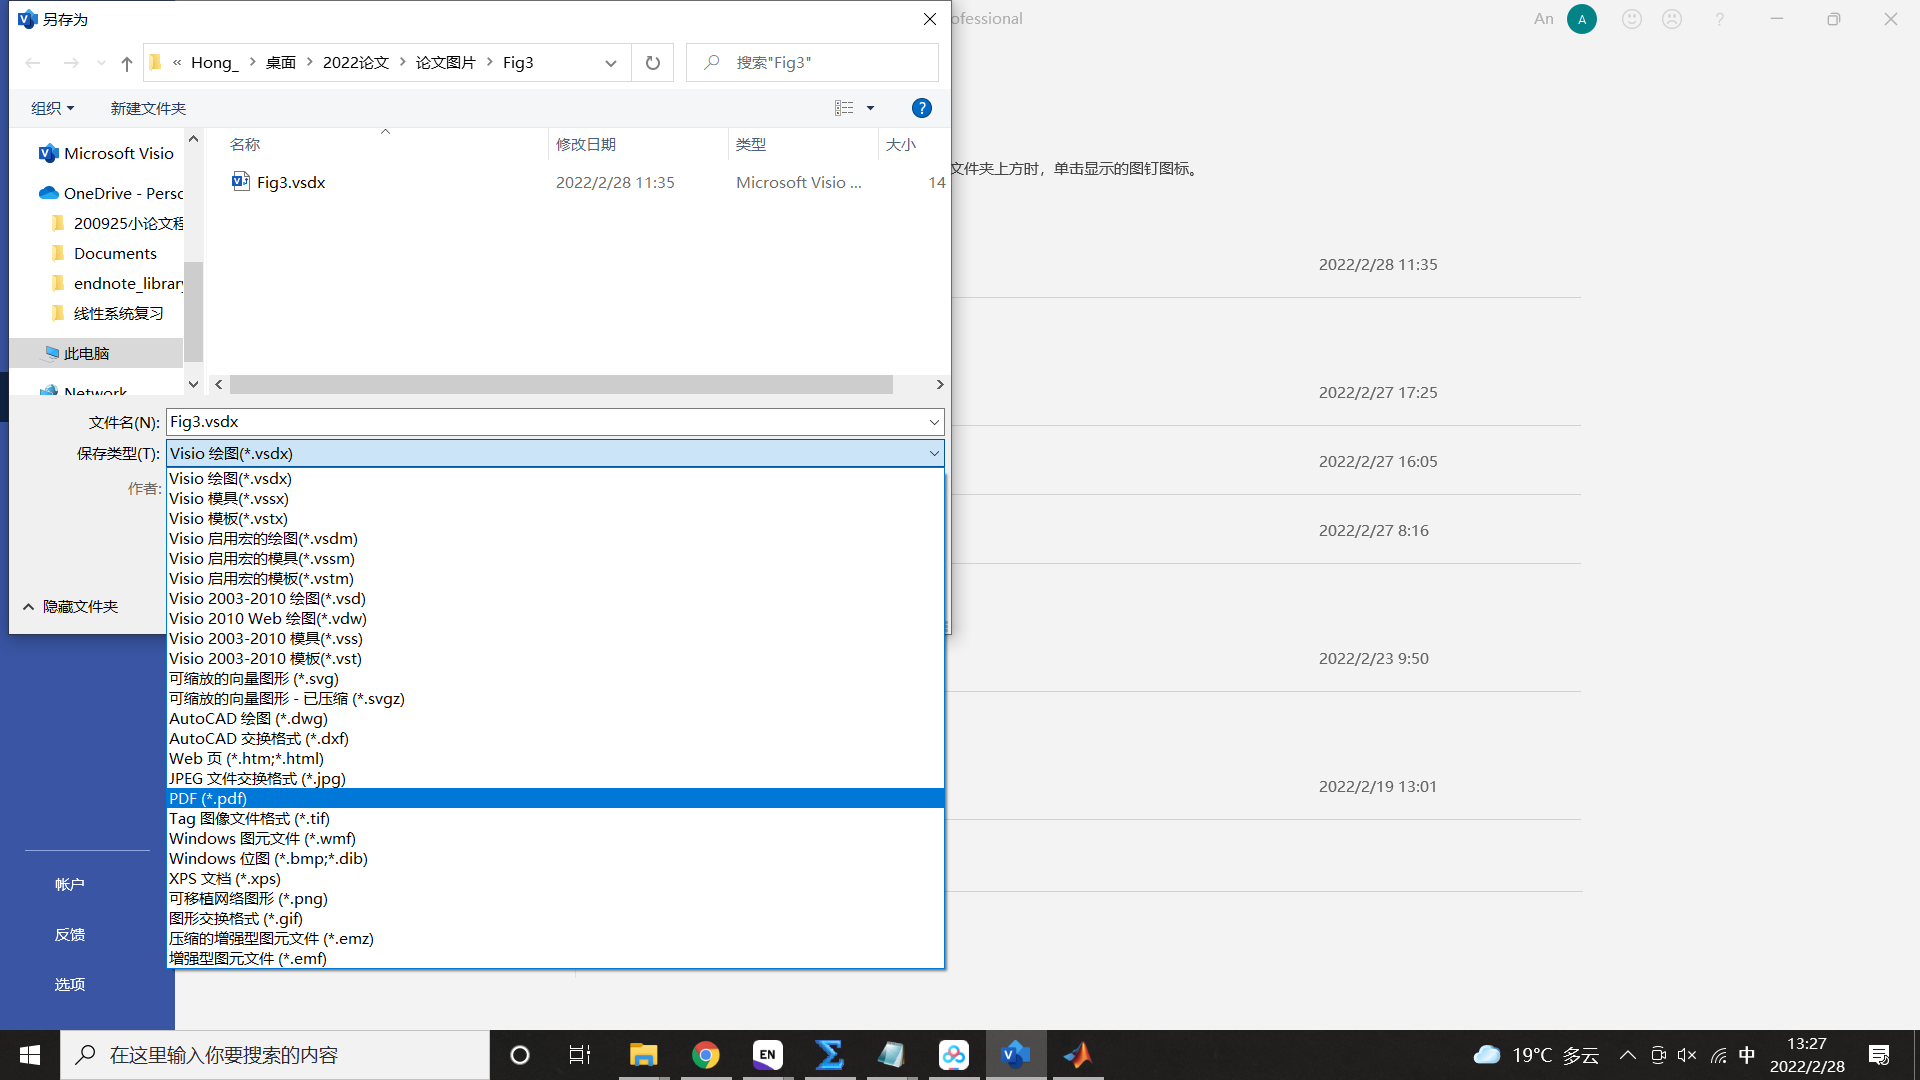
Task: Click the search Fig3 input box
Action: click(x=812, y=63)
